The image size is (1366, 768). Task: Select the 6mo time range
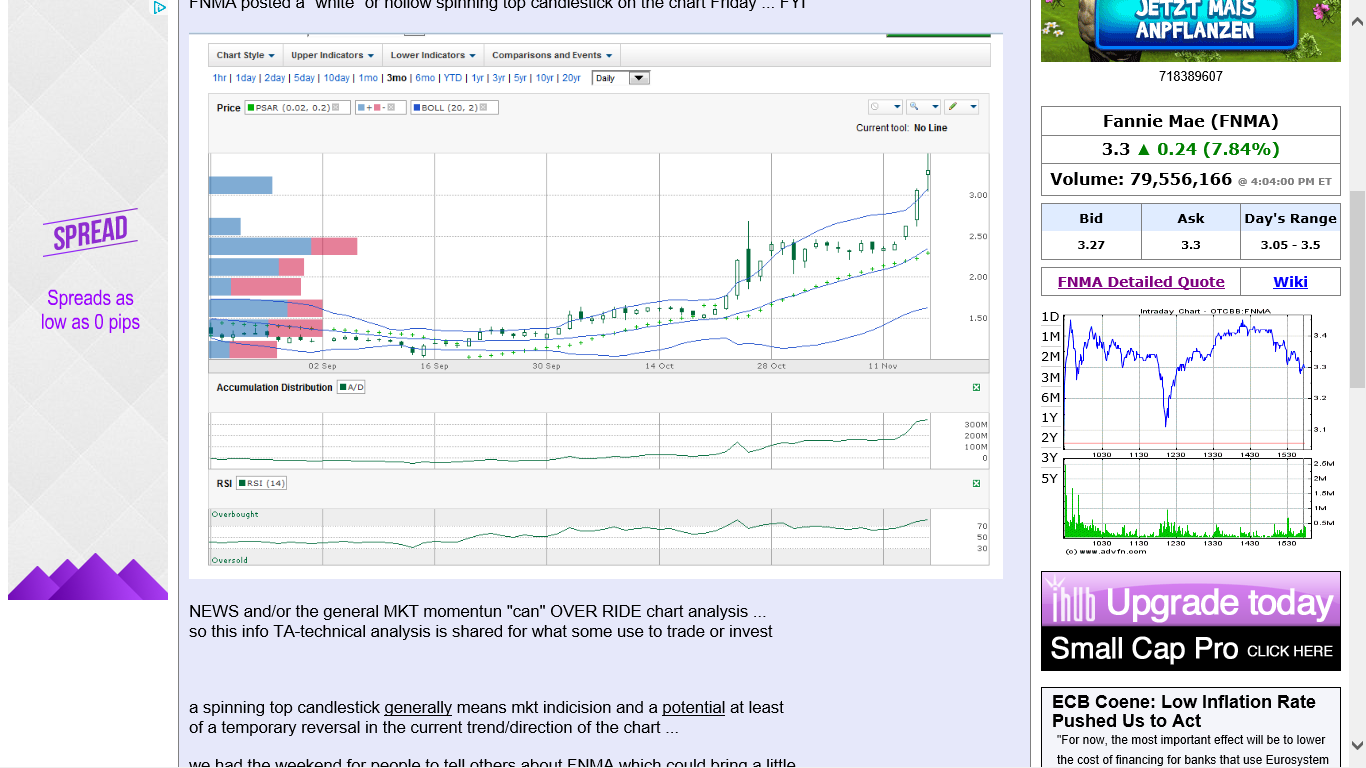425,78
